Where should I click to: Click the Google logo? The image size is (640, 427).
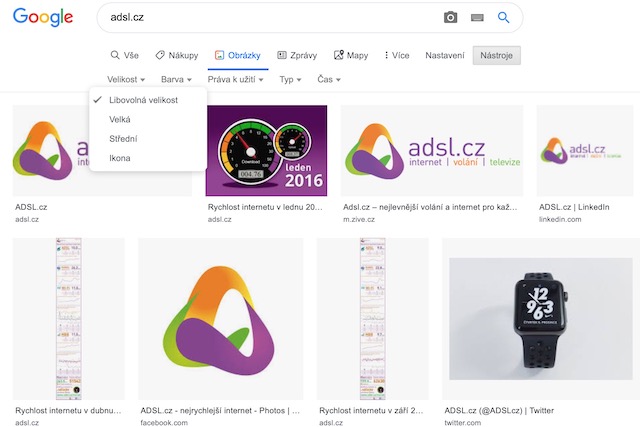(43, 17)
